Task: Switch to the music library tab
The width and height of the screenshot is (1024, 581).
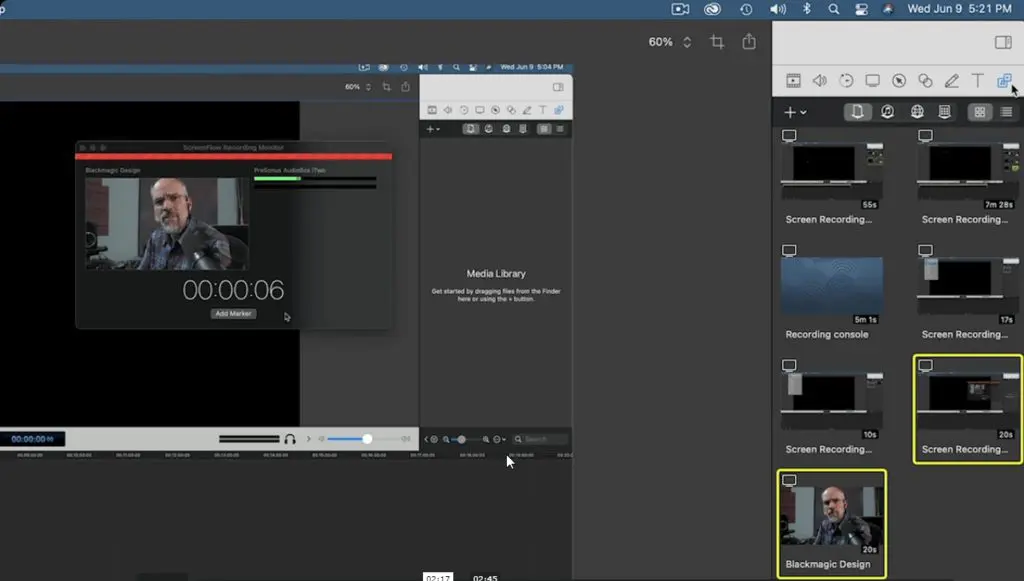Action: pyautogui.click(x=888, y=111)
